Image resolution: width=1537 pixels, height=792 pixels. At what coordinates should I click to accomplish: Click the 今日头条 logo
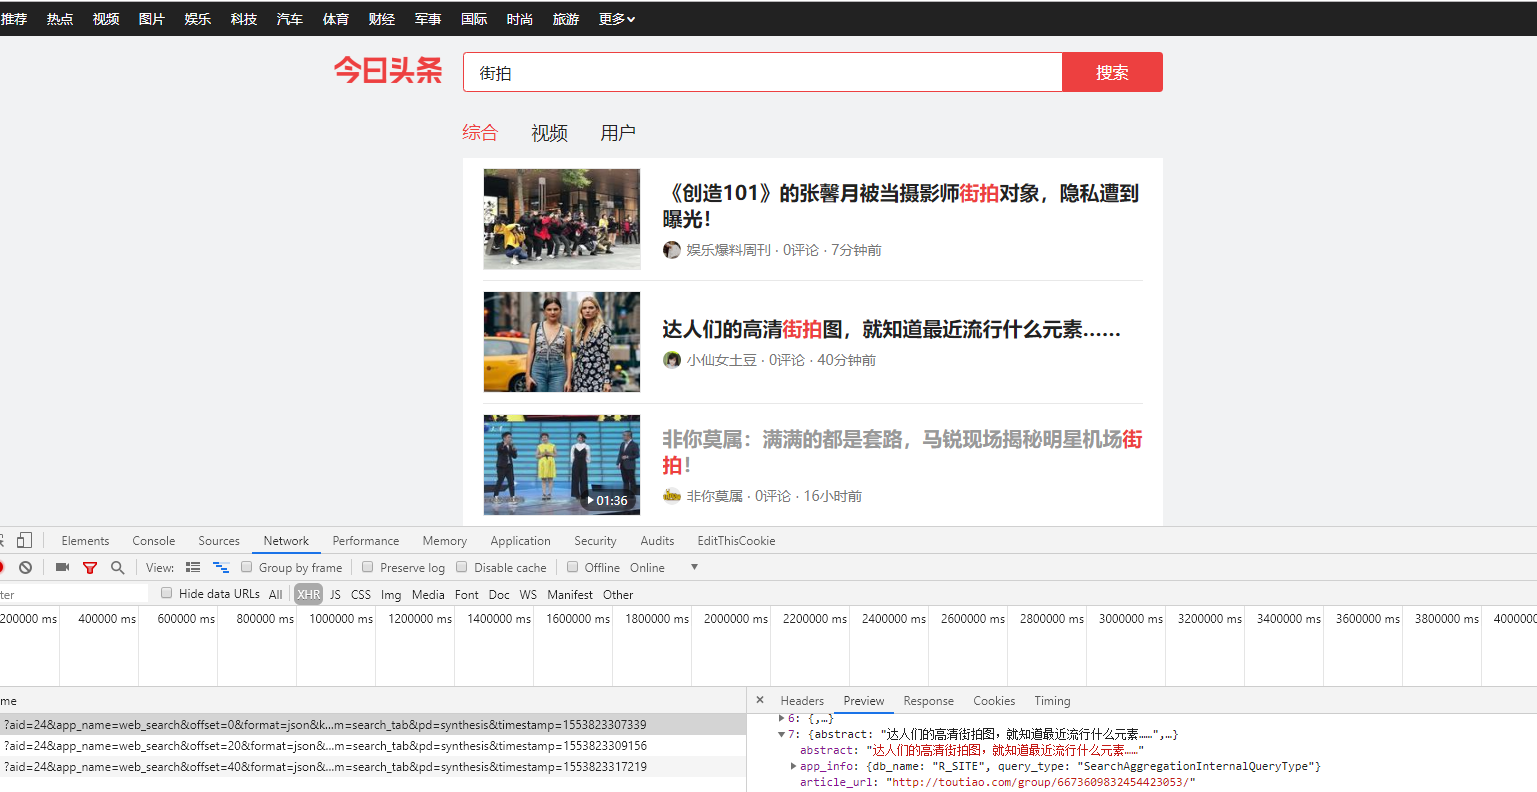388,71
